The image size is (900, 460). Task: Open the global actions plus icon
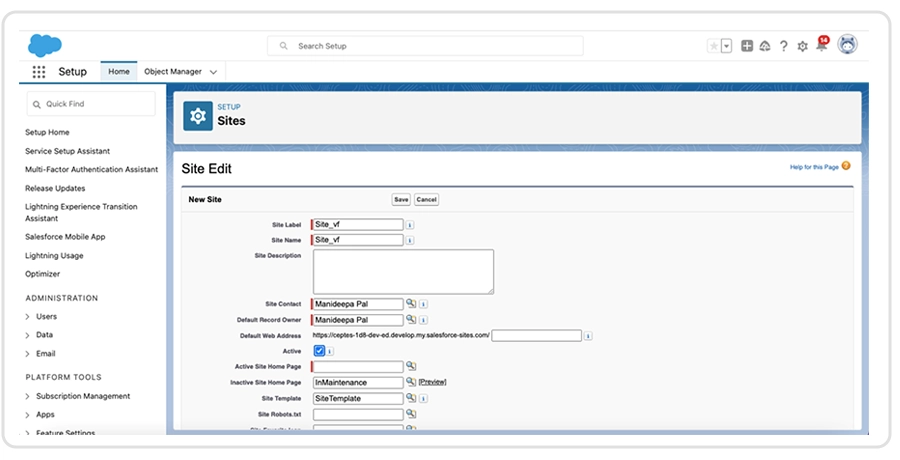point(747,46)
